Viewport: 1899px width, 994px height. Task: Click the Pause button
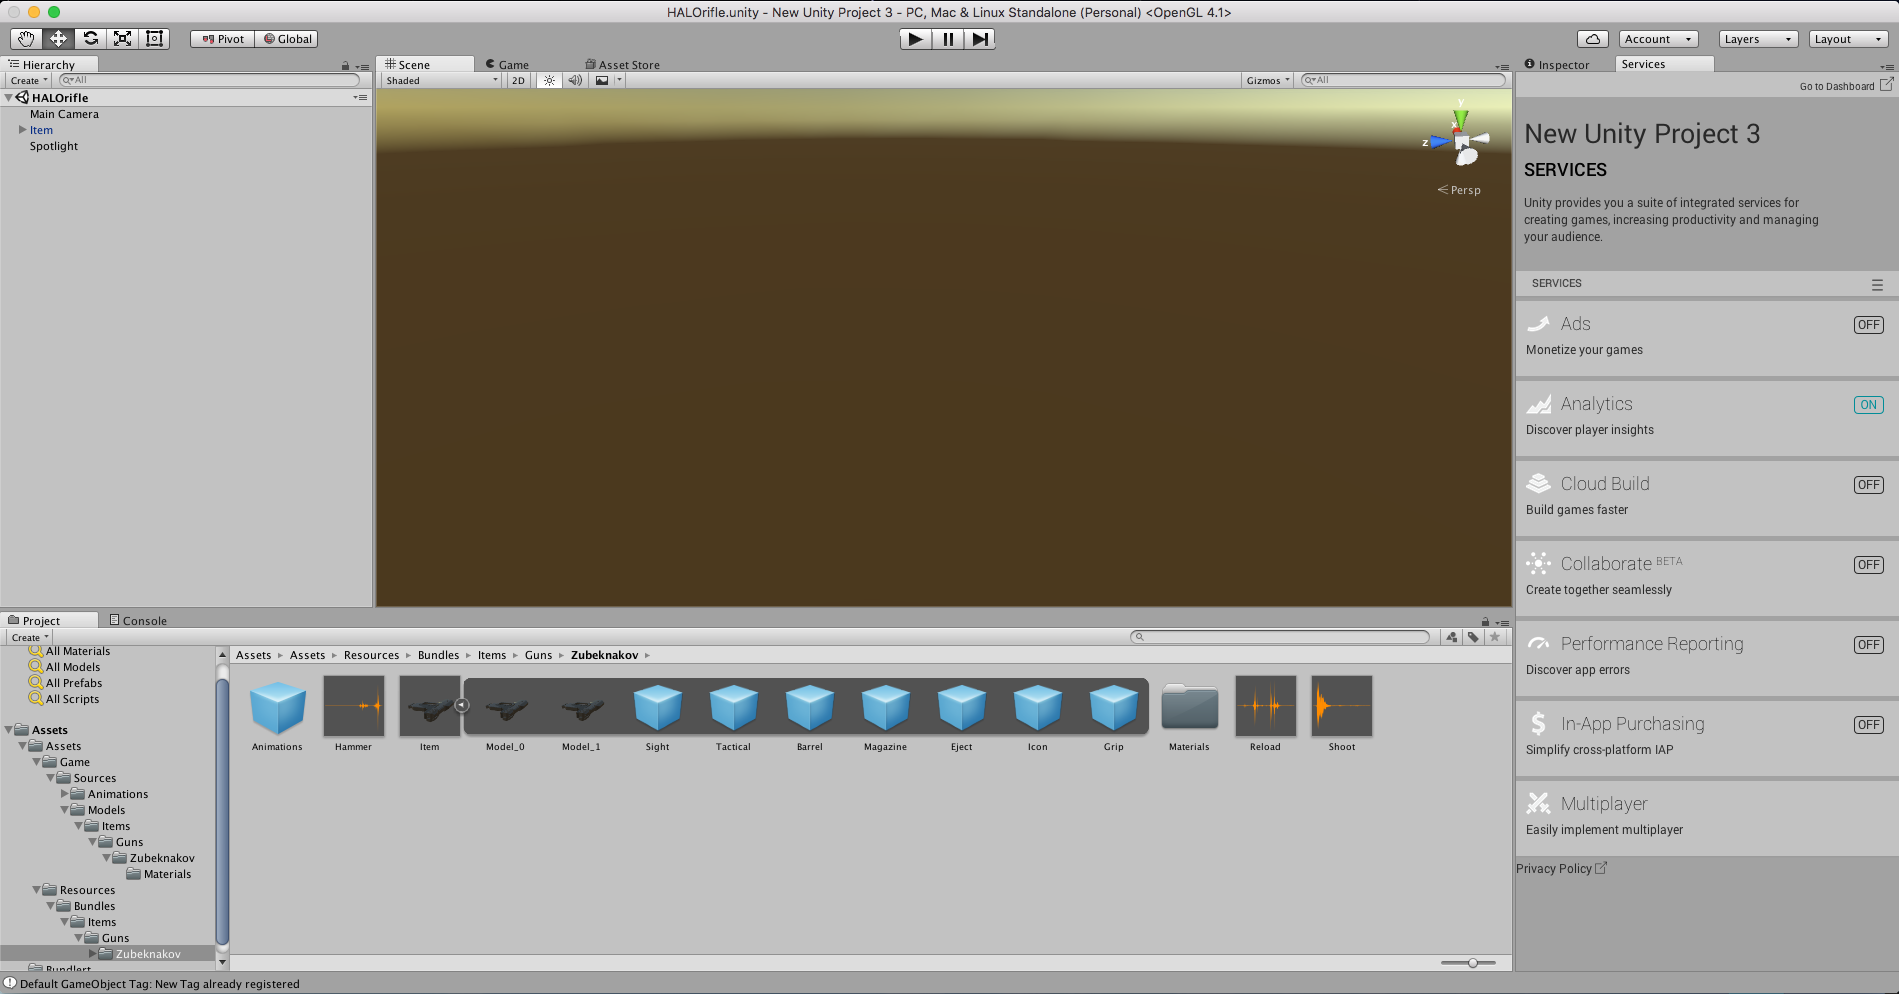(x=948, y=39)
